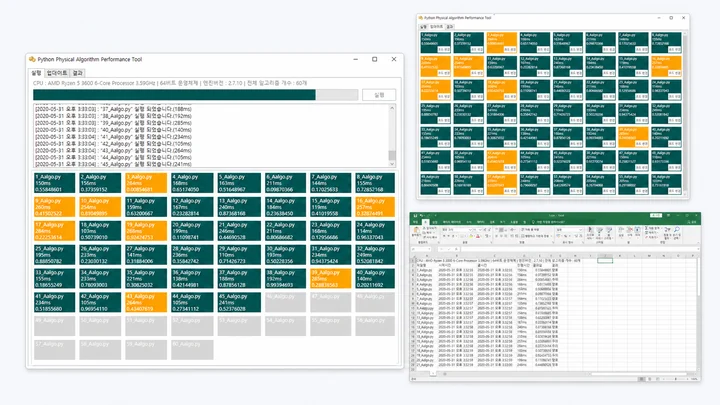
Task: Click the Sort & Filter funnel icon
Action: 668,230
